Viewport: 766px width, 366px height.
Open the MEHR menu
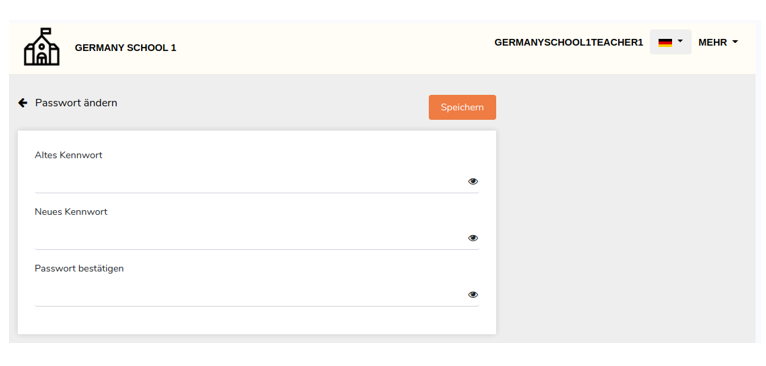click(718, 43)
